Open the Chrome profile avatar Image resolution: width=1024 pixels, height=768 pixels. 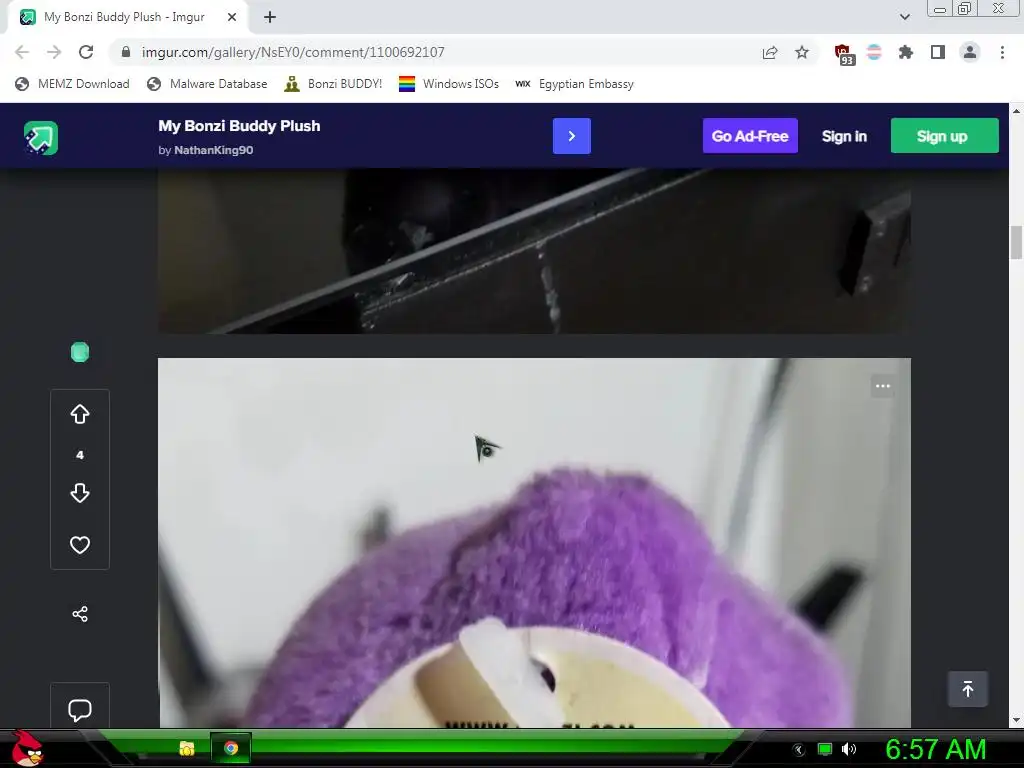tap(970, 52)
